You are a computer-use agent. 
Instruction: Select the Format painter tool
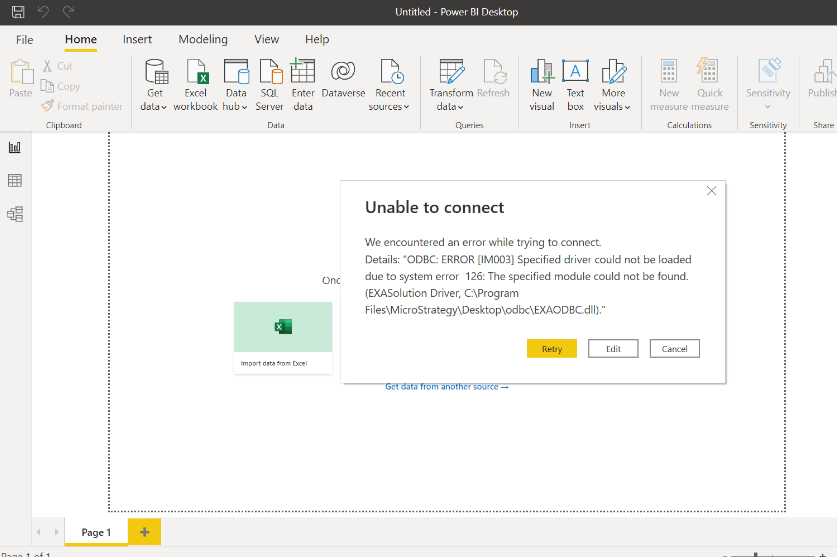pyautogui.click(x=82, y=106)
